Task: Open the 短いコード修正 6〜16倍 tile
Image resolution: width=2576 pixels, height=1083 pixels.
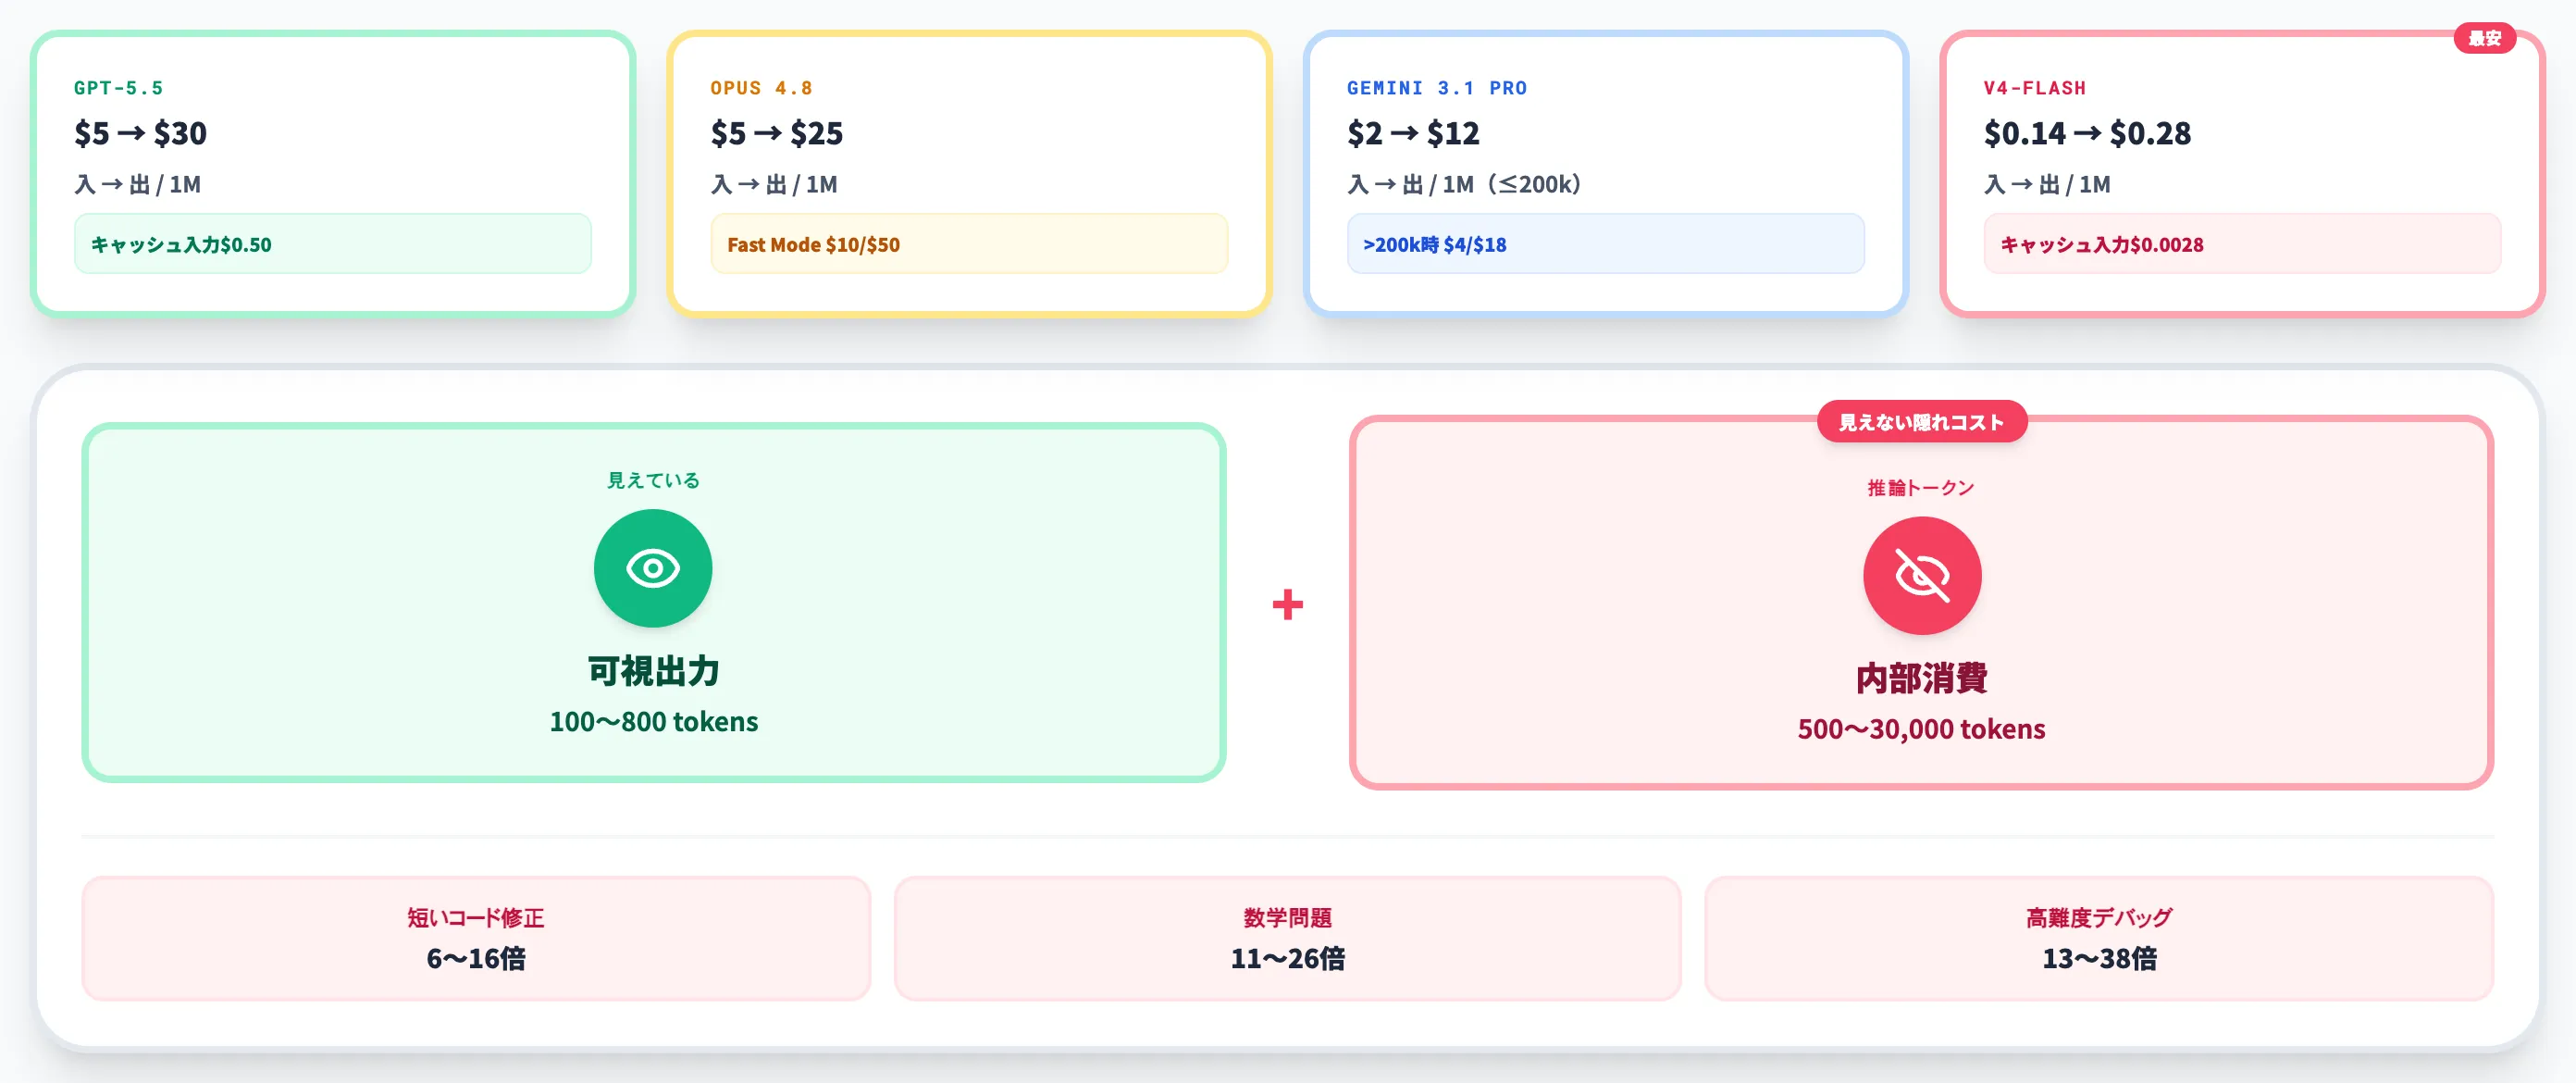Action: click(x=476, y=938)
